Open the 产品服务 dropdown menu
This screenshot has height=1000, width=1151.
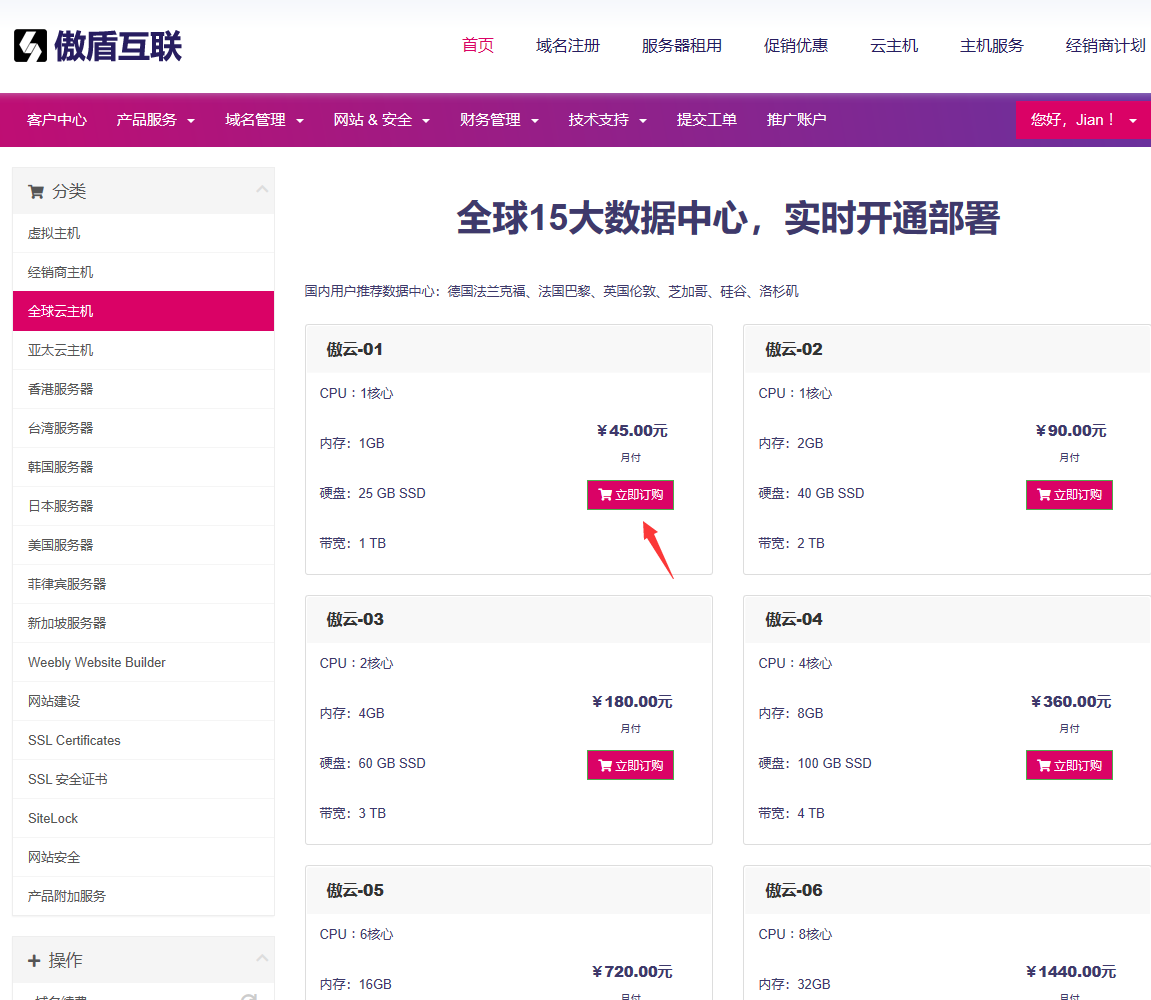155,120
